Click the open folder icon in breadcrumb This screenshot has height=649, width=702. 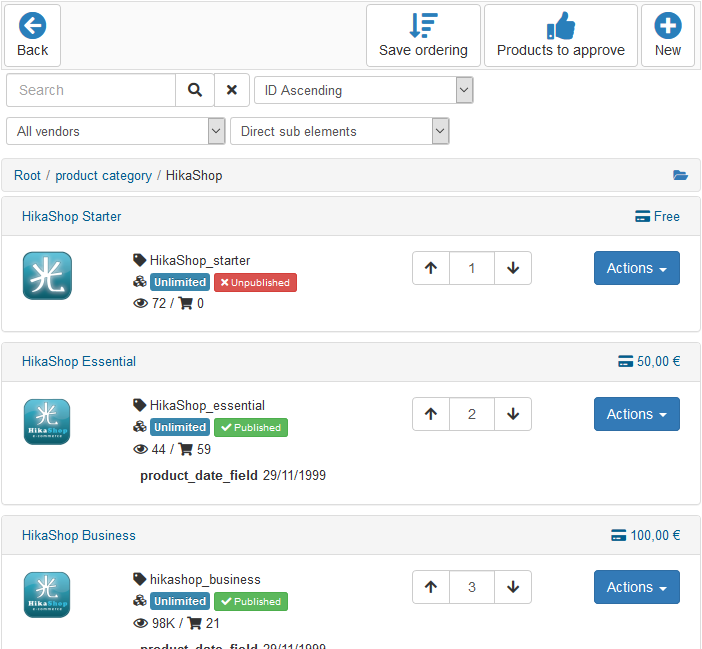[680, 175]
